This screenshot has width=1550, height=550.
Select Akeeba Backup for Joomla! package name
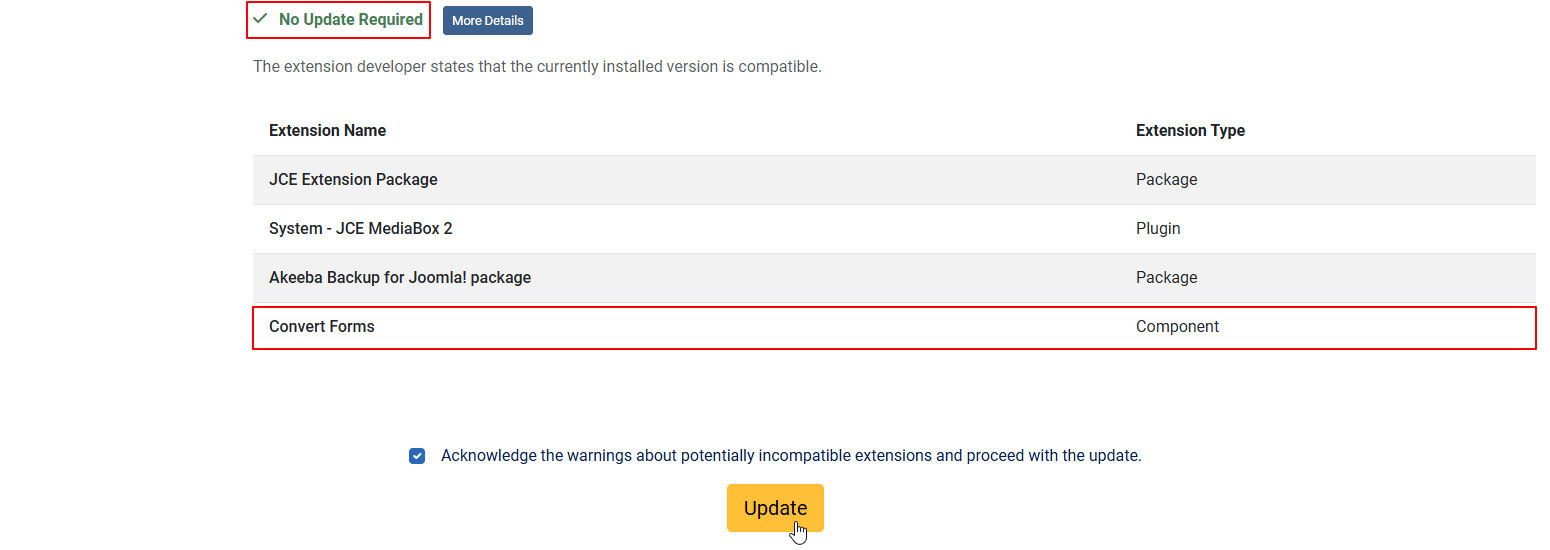pyautogui.click(x=399, y=278)
